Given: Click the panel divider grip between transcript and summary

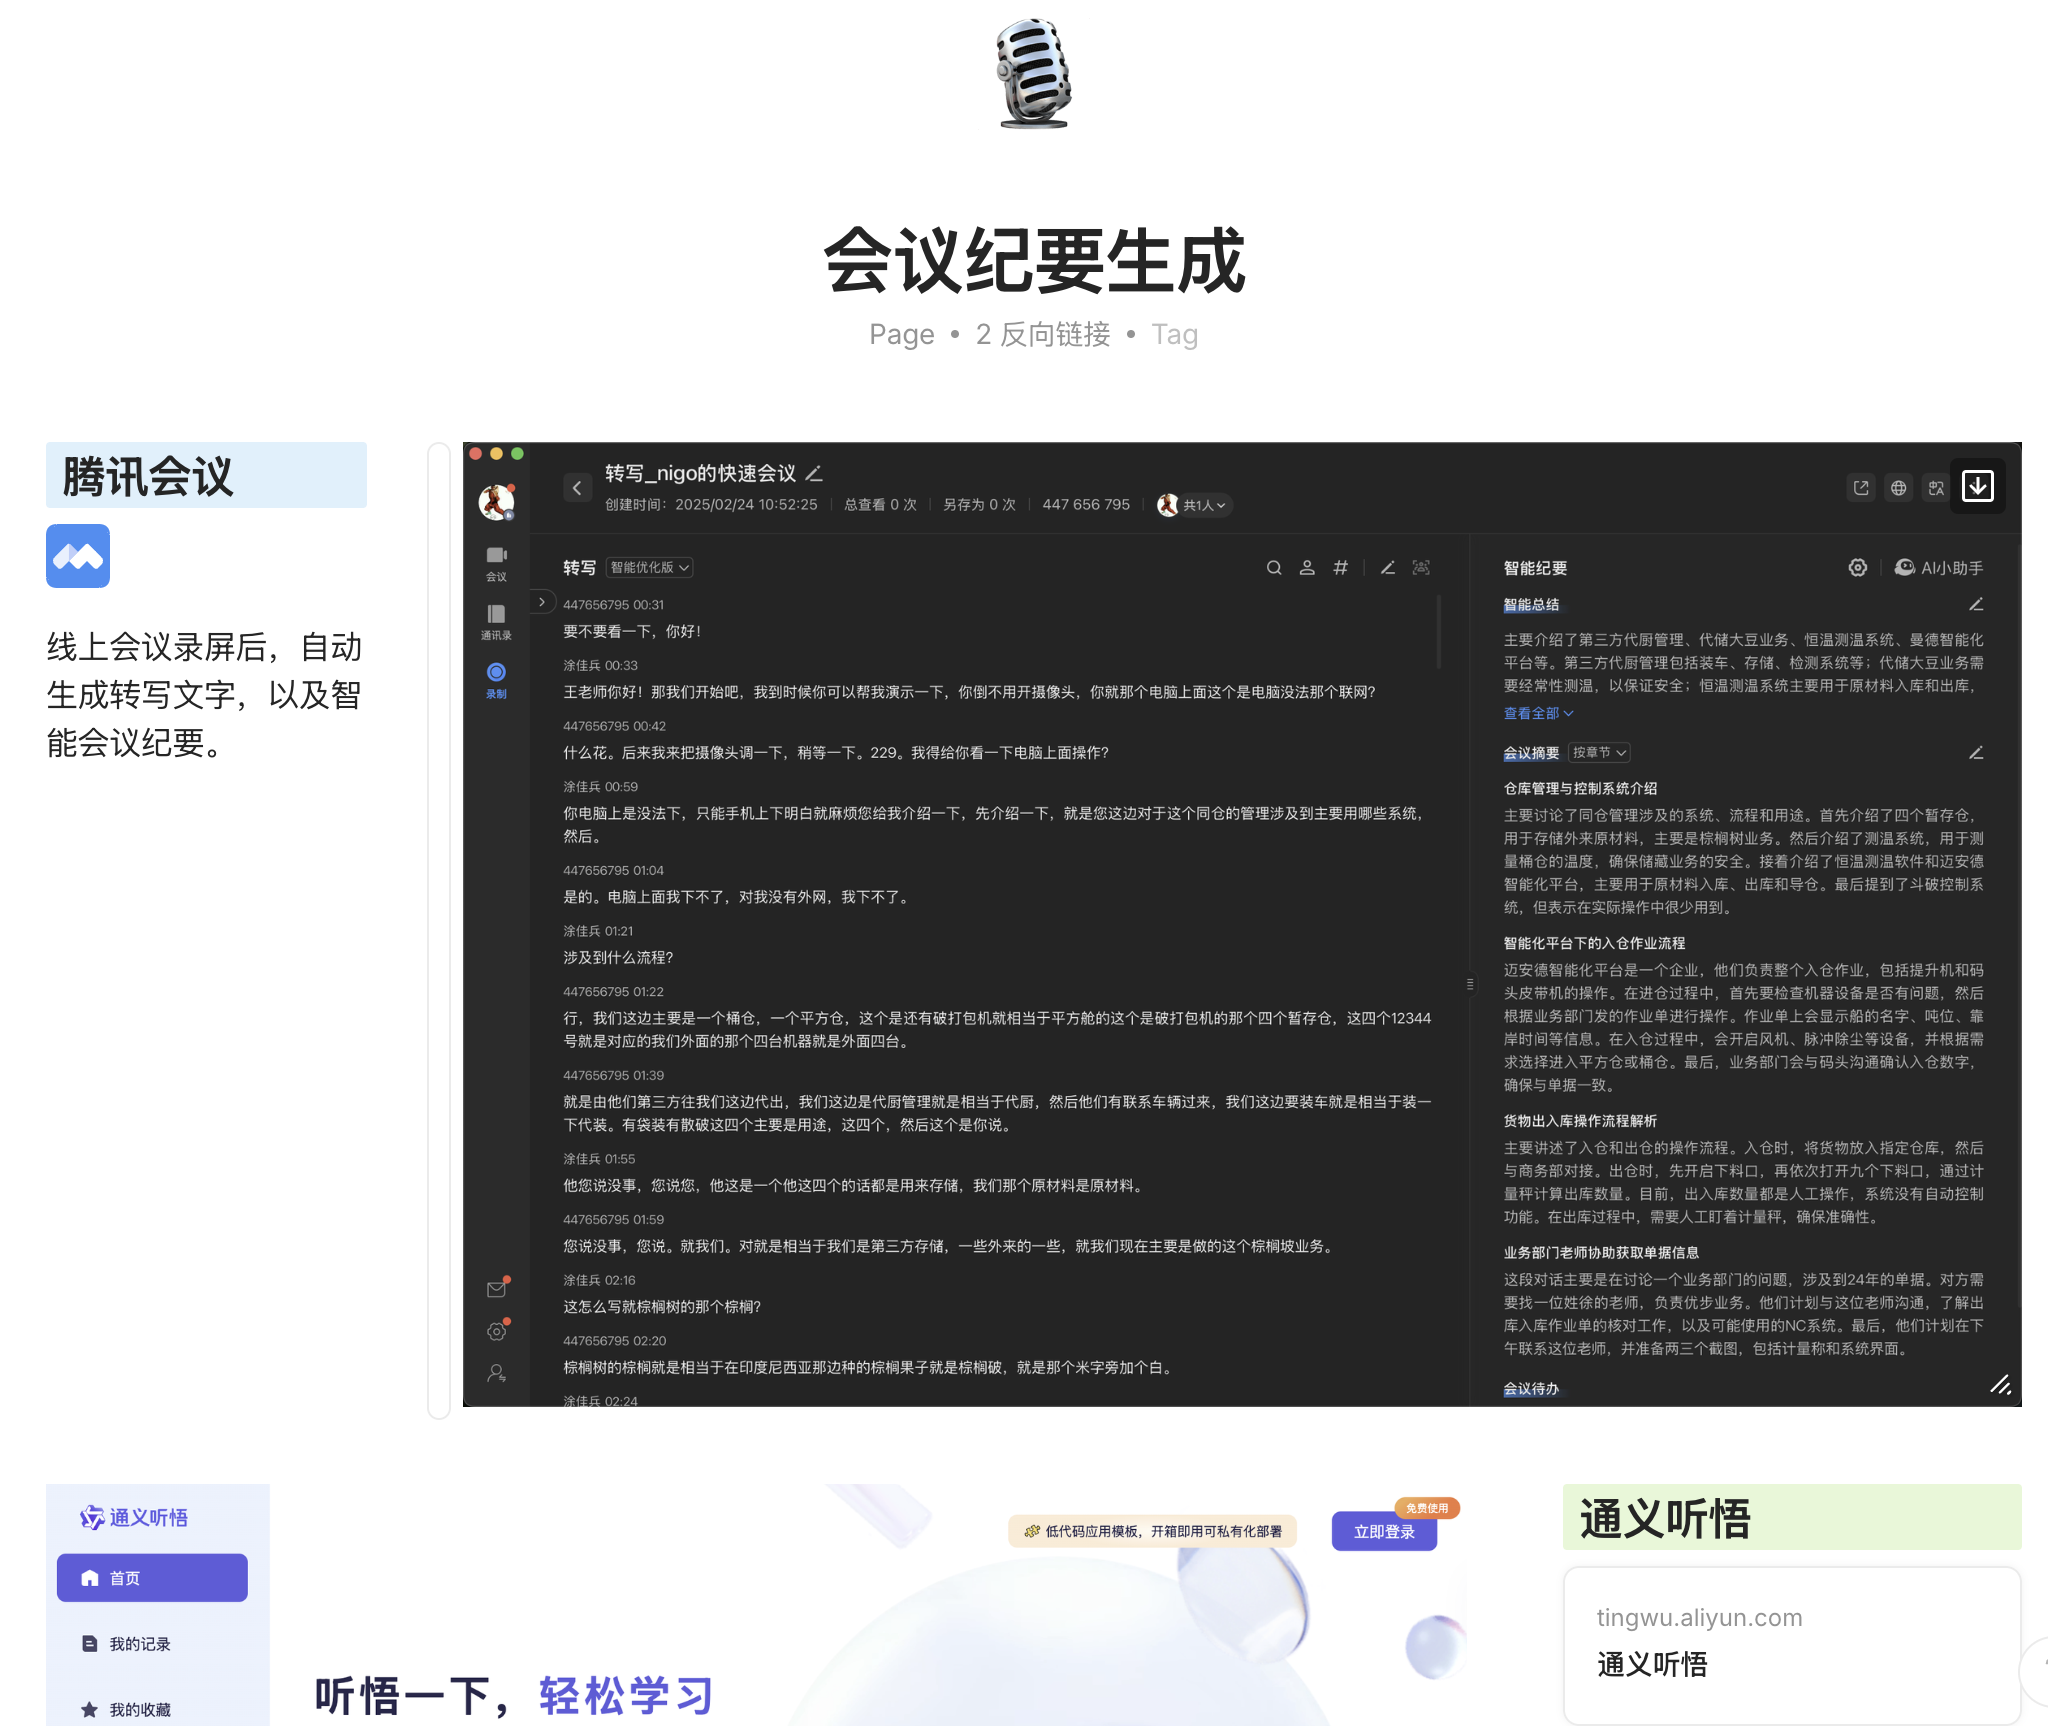Looking at the screenshot, I should pos(1470,984).
